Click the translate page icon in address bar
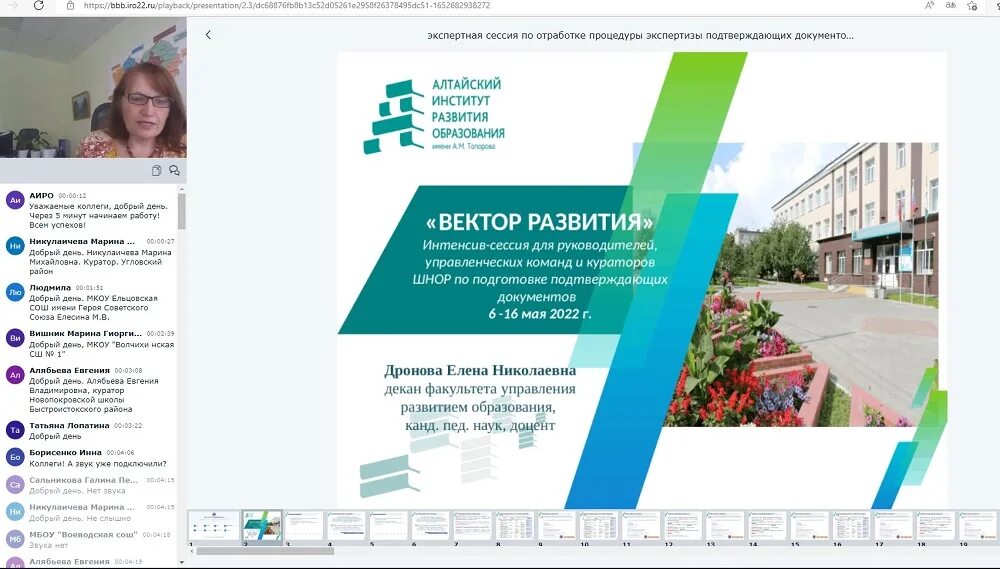The width and height of the screenshot is (1000, 569). (951, 5)
